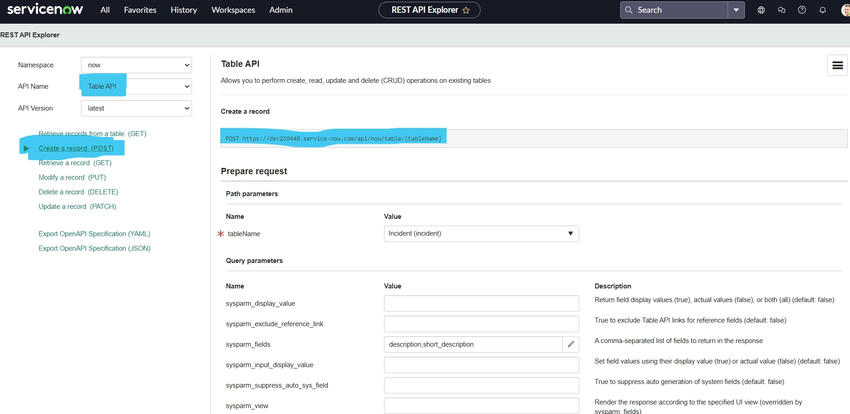Select Modify a record (PUT)

pos(72,177)
